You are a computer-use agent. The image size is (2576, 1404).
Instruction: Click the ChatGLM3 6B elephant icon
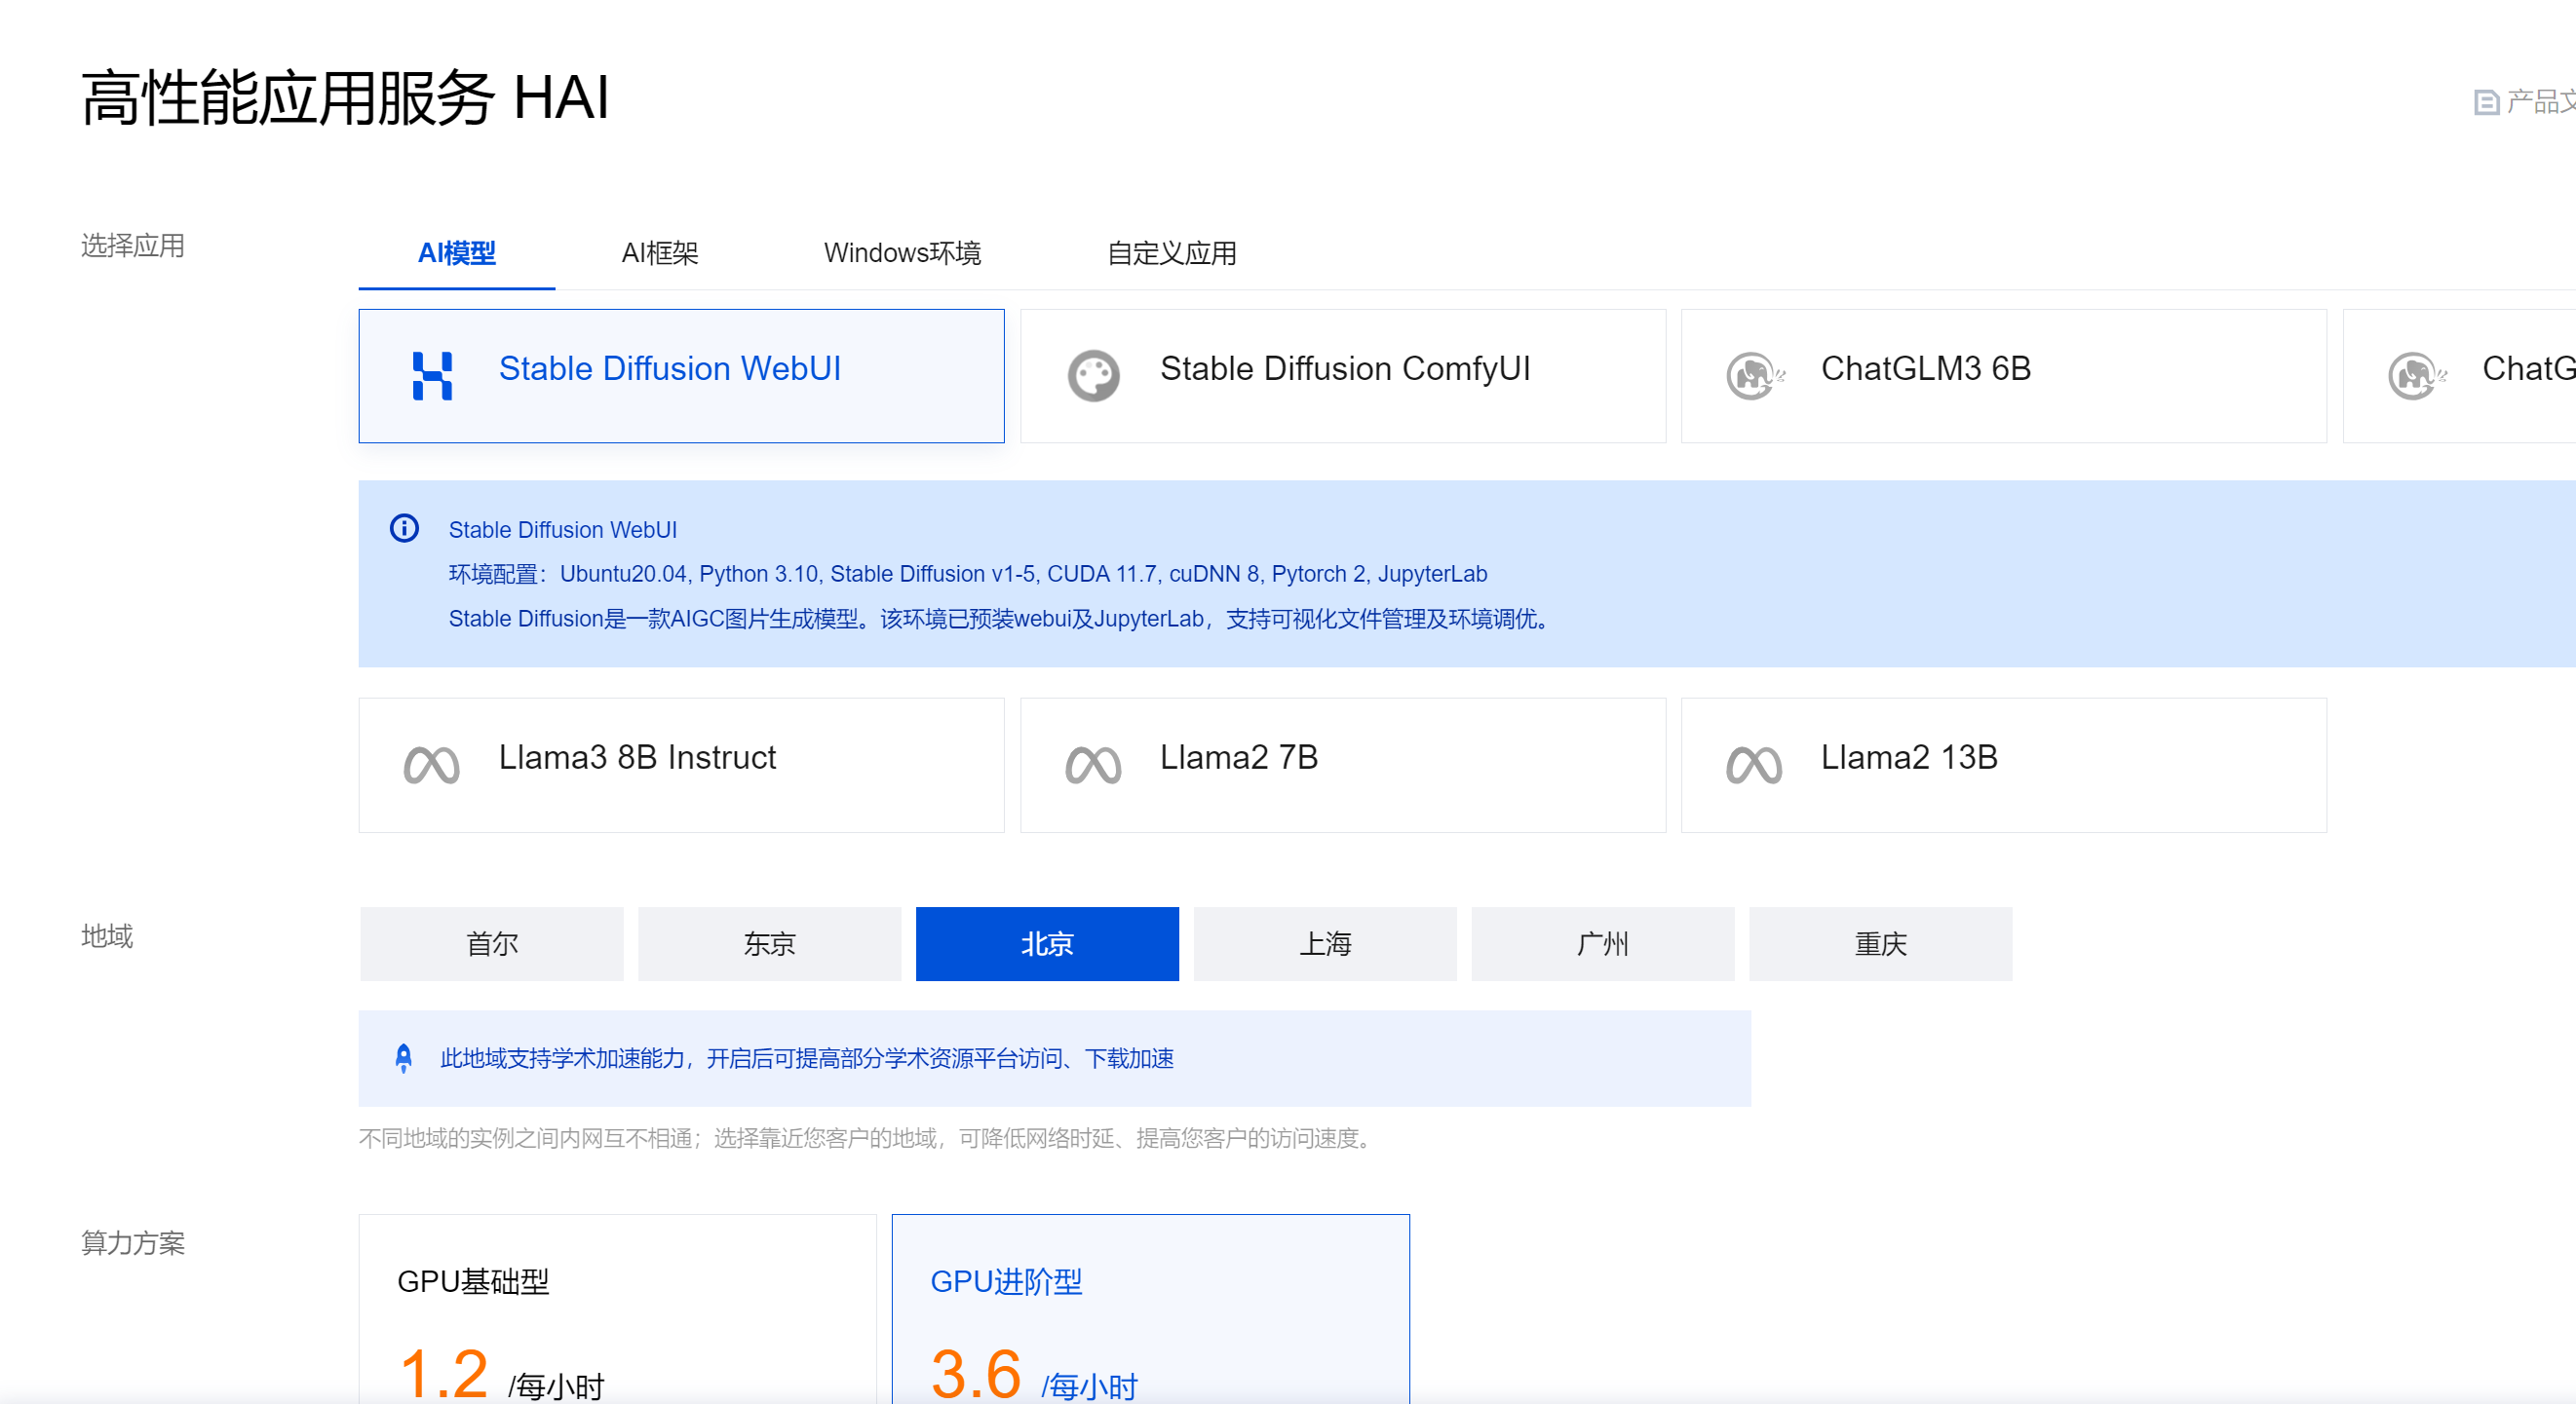tap(1754, 376)
